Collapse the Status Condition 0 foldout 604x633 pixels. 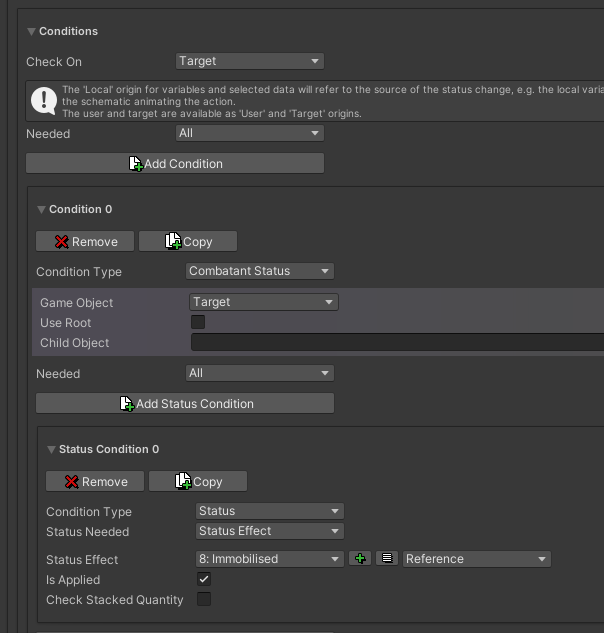(x=51, y=450)
